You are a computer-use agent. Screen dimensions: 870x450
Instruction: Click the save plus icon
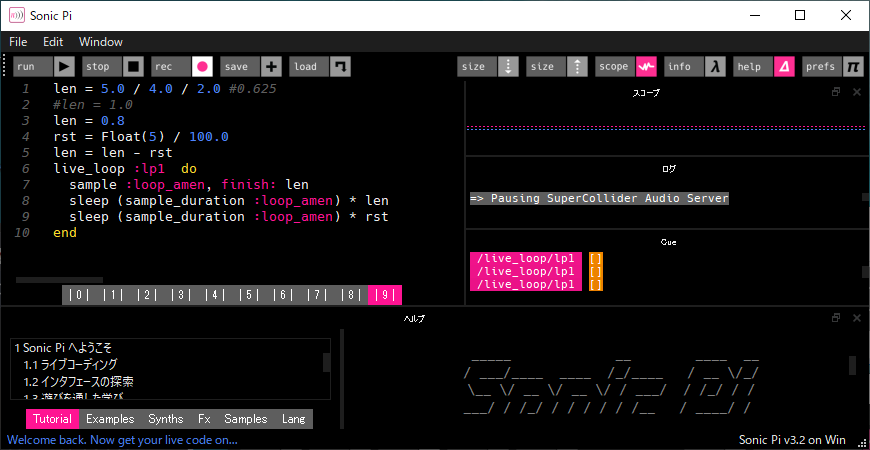[x=271, y=67]
